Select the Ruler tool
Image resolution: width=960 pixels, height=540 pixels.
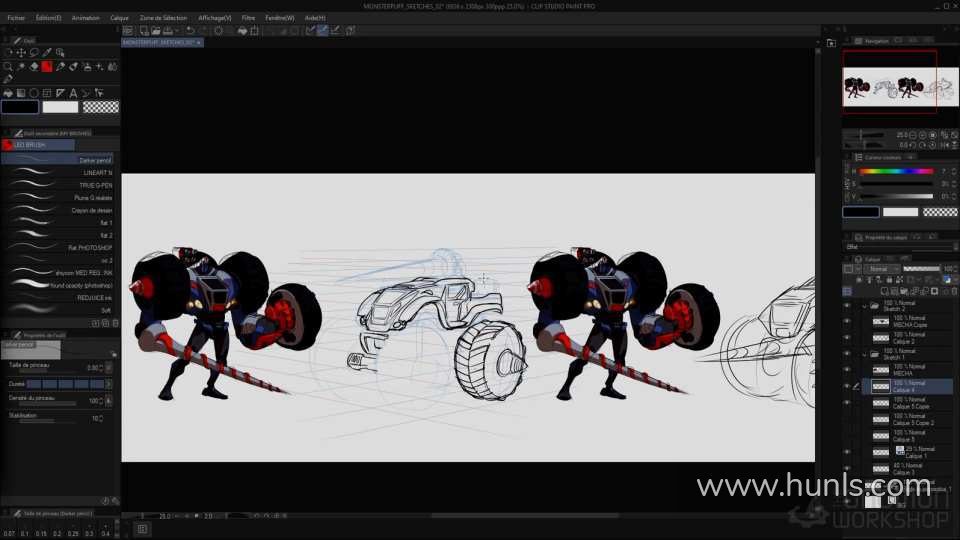tap(60, 93)
